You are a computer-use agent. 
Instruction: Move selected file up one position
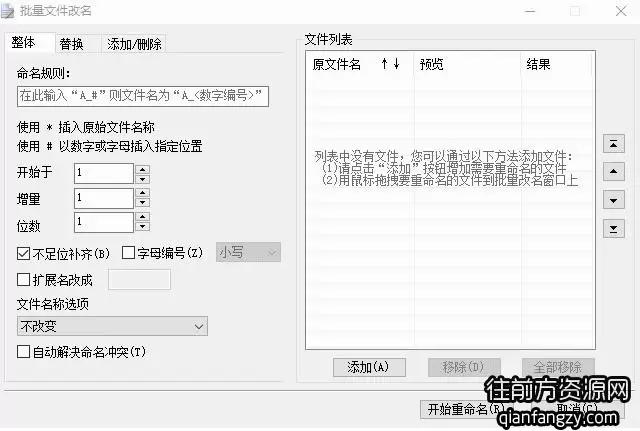point(613,171)
